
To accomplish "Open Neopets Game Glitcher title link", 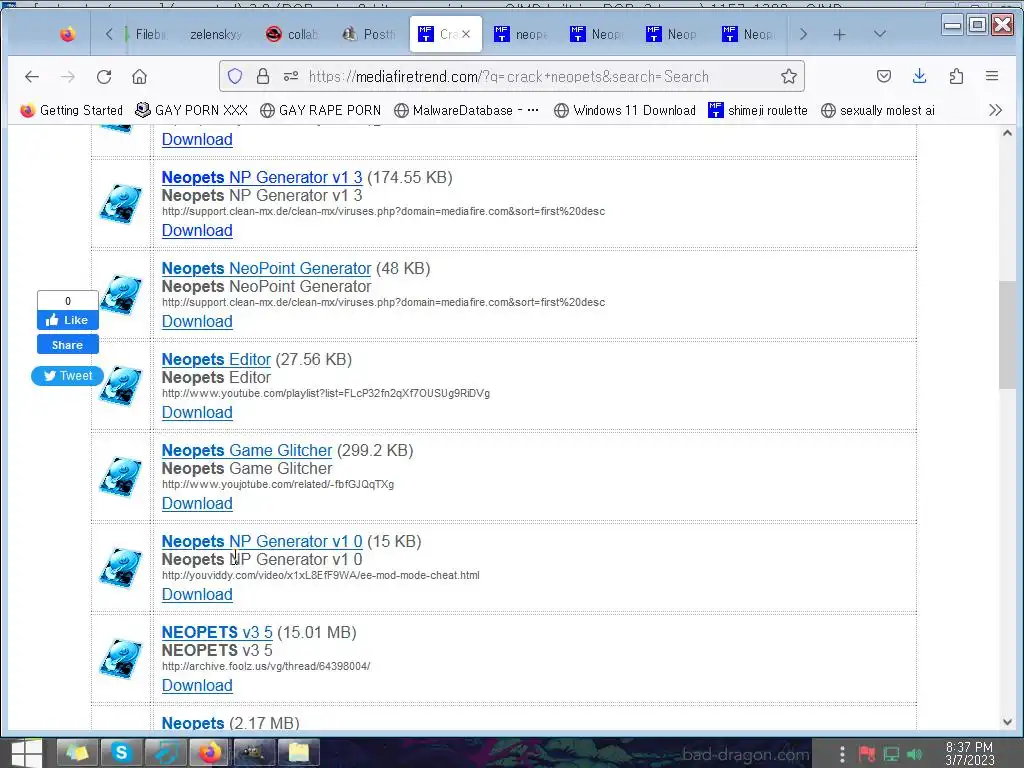I will [x=247, y=451].
